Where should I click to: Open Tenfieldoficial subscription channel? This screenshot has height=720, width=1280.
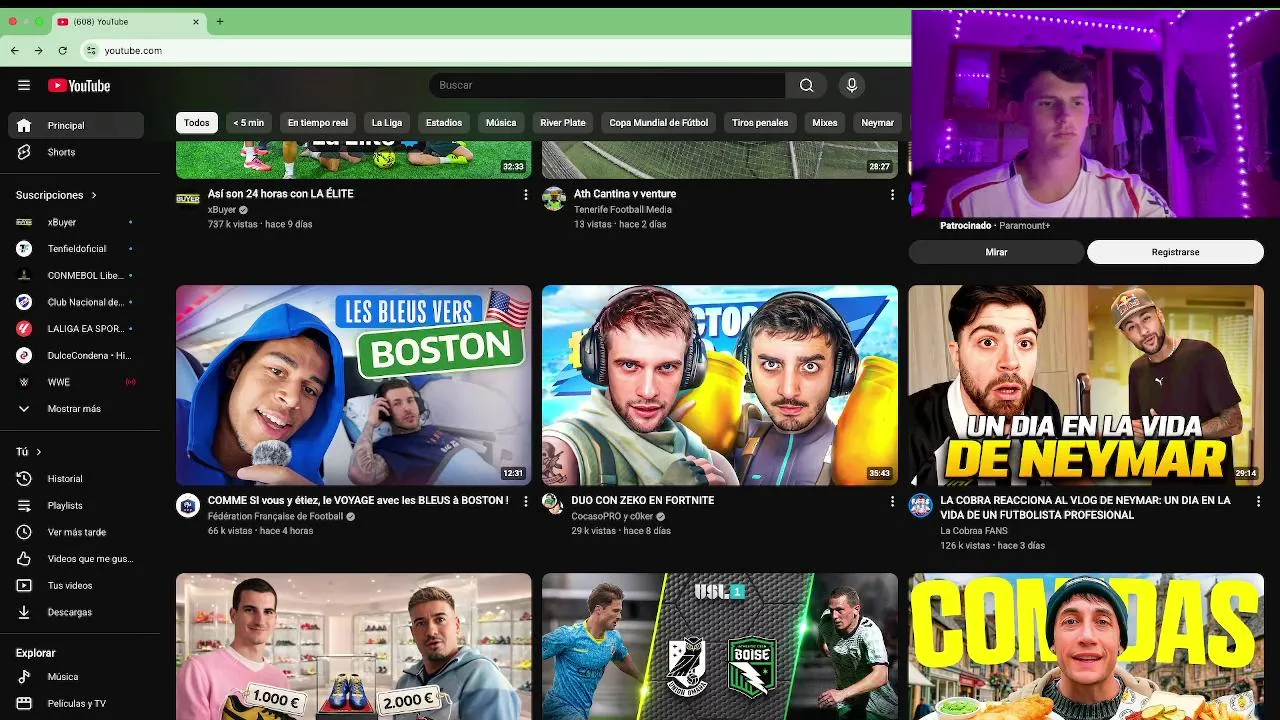(76, 249)
